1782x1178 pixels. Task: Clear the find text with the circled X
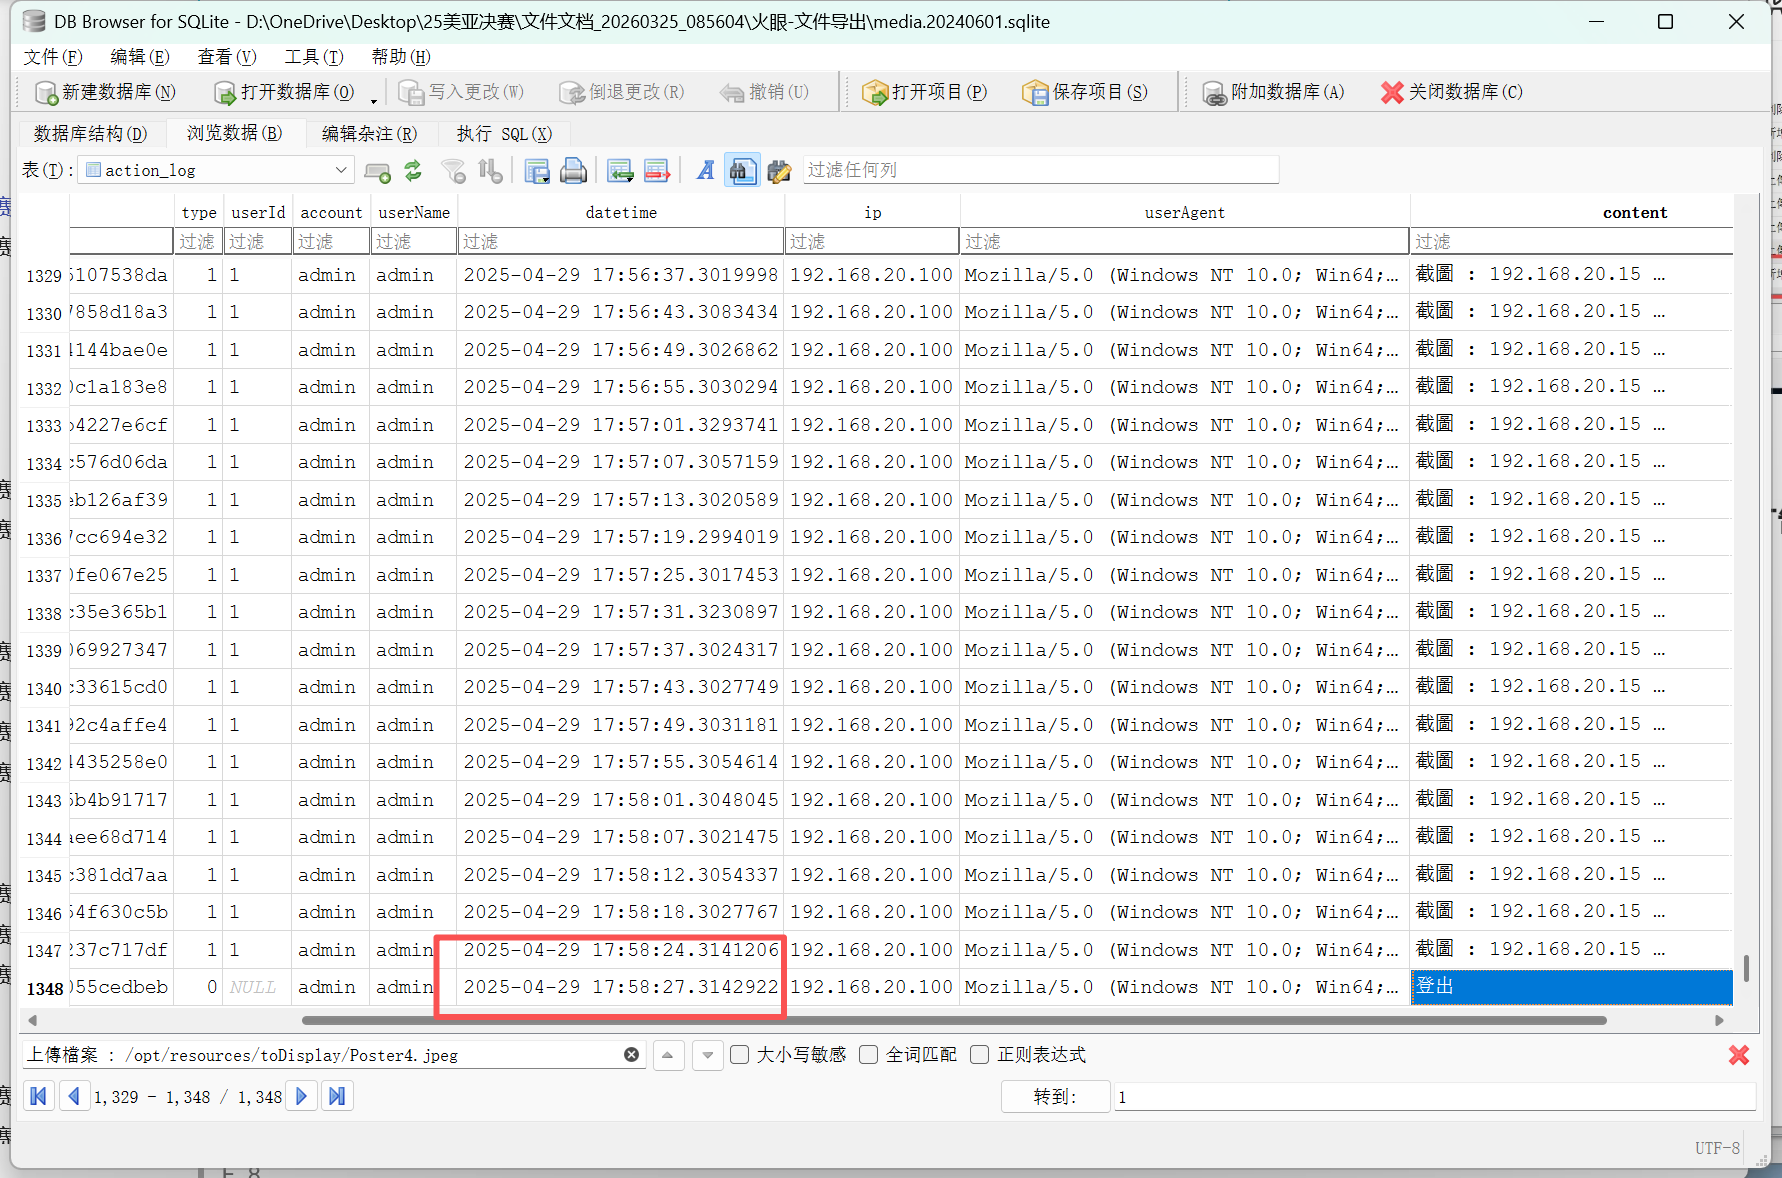point(631,1055)
